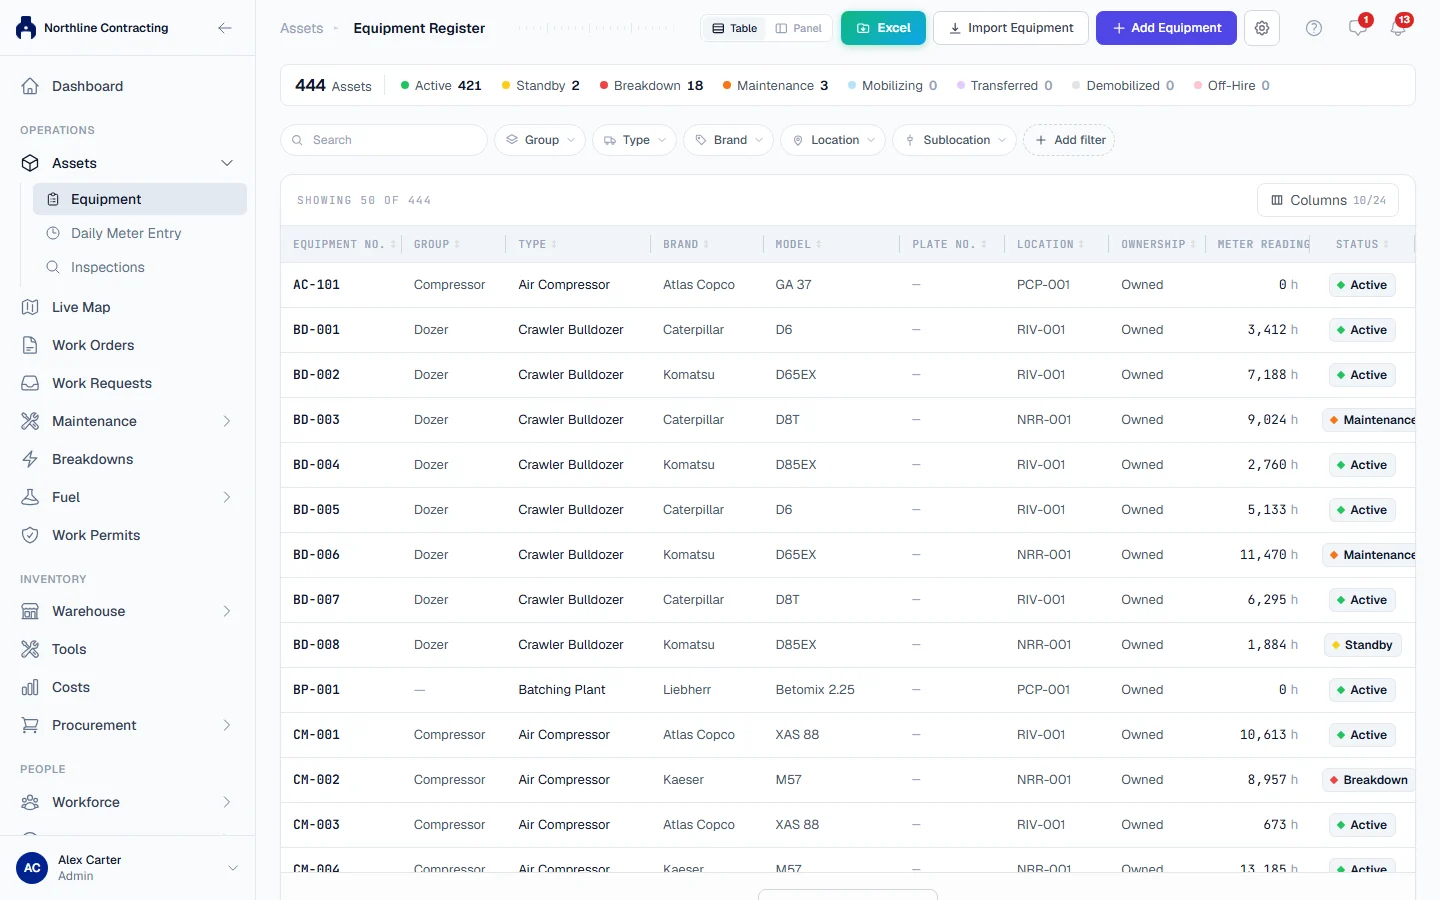Open the Dashboard page

click(x=128, y=86)
